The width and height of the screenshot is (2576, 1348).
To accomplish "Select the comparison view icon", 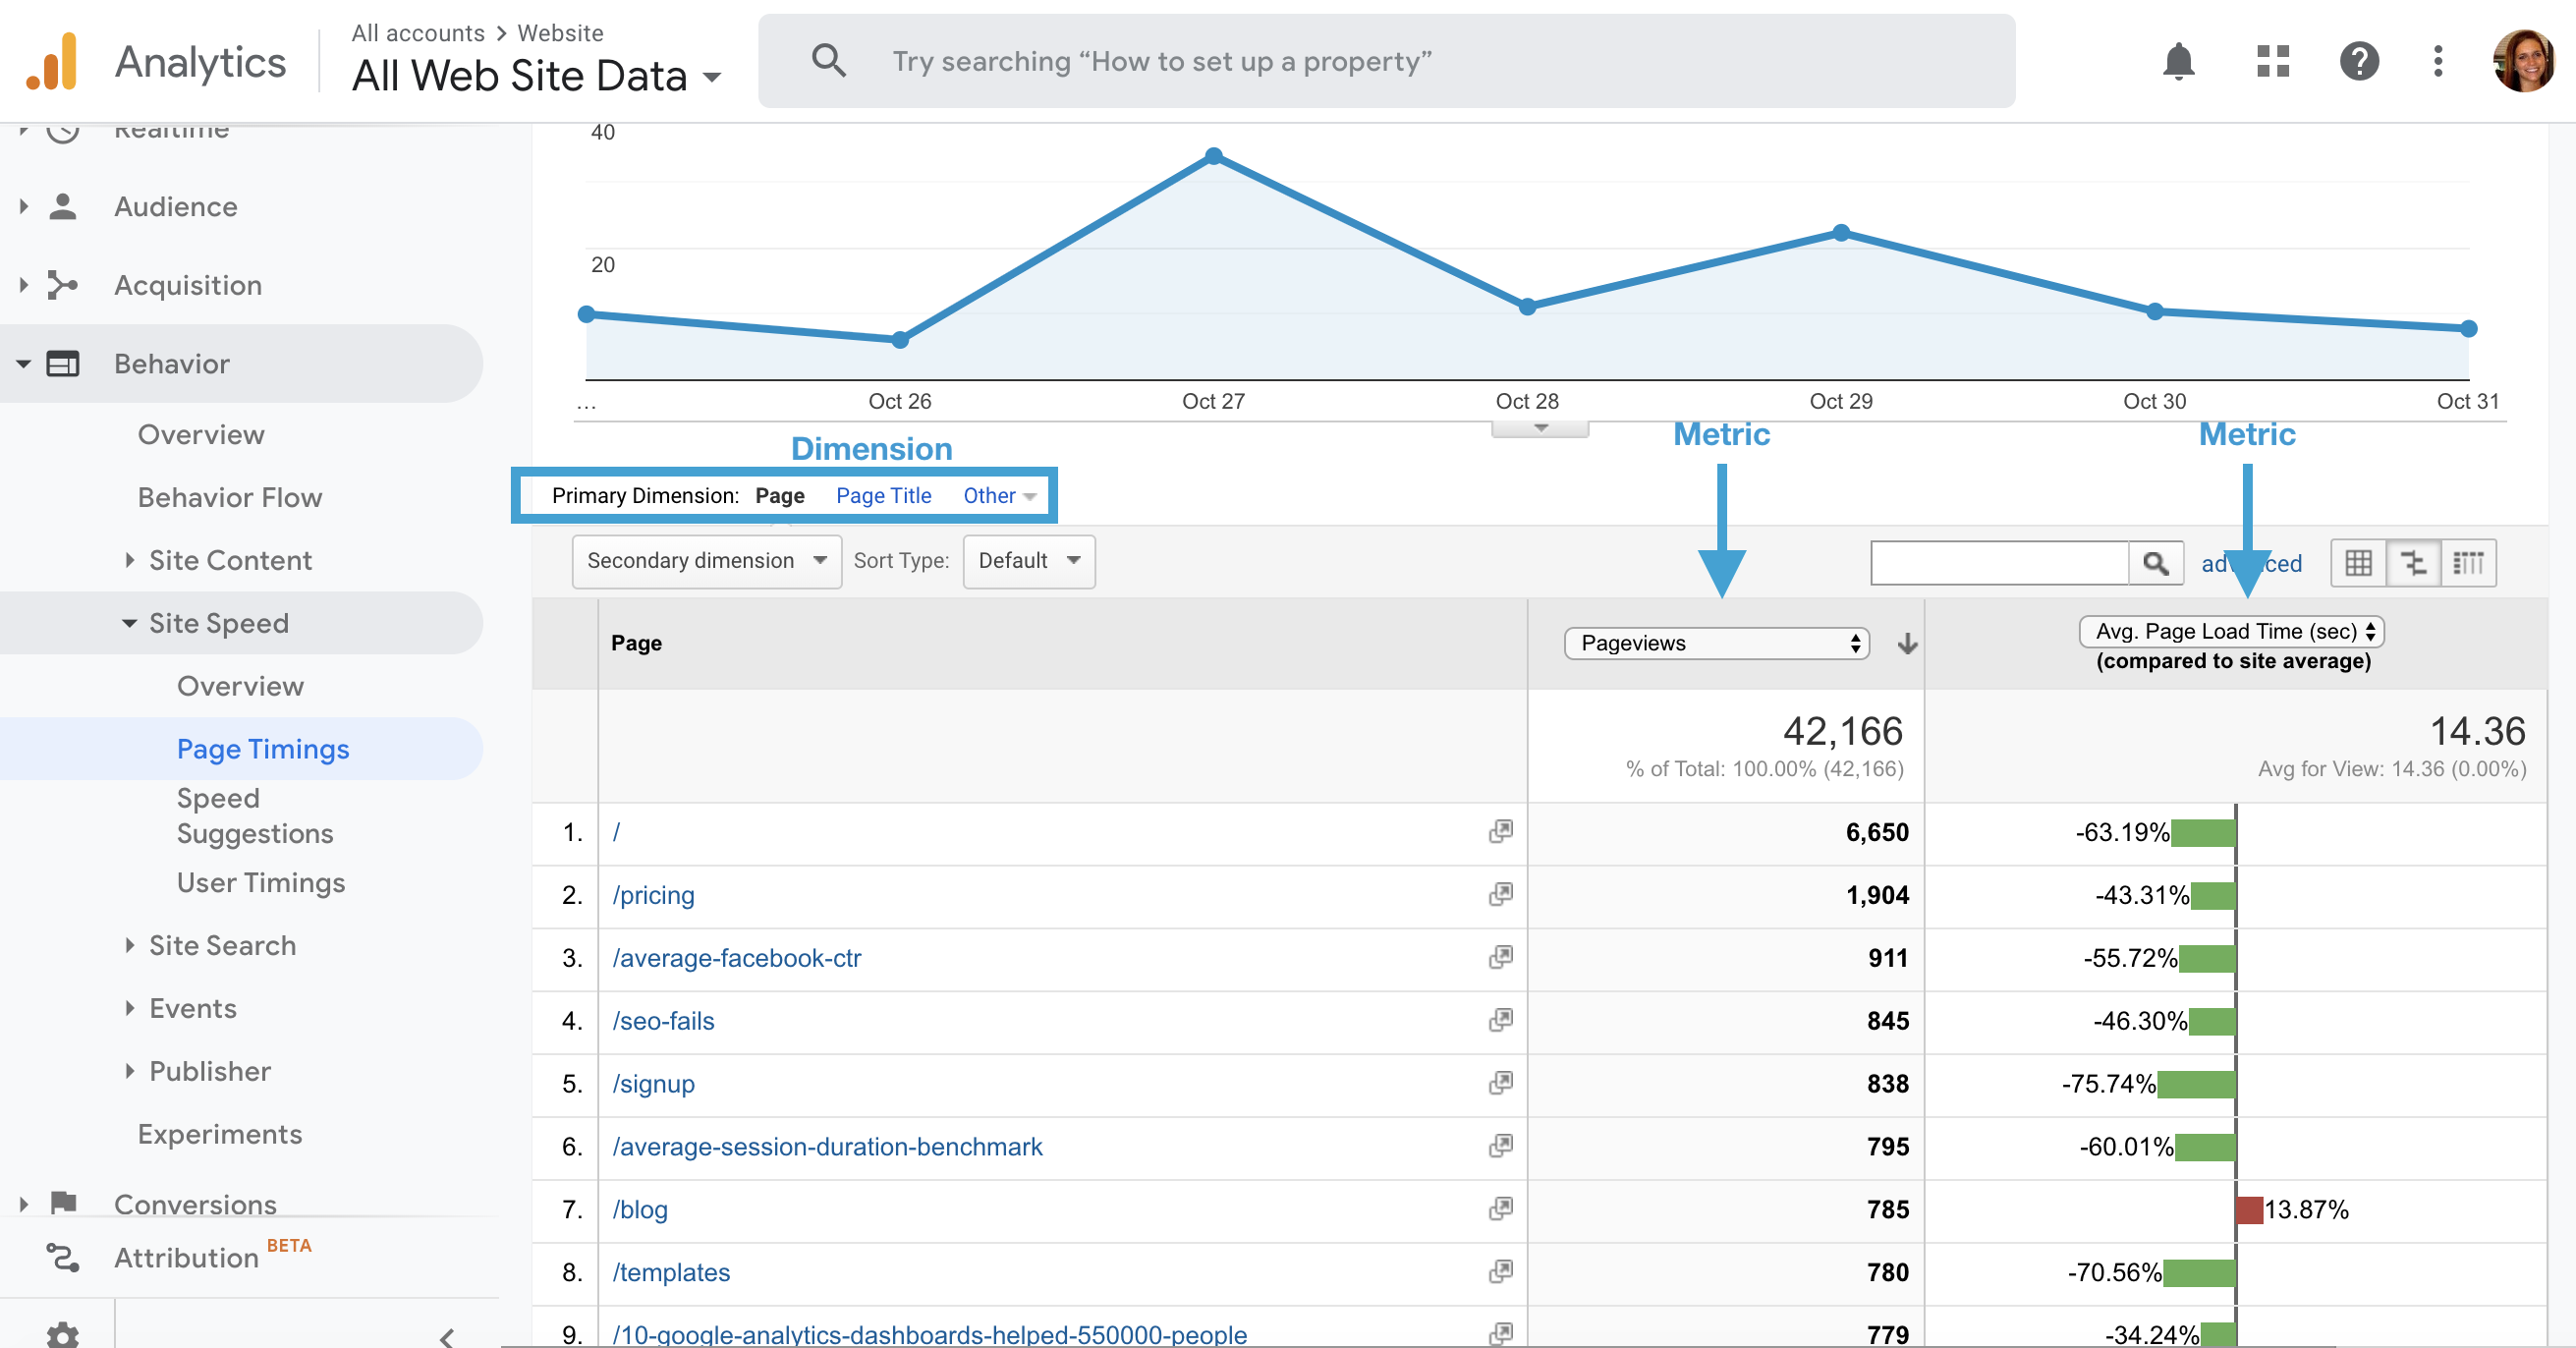I will click(2413, 563).
